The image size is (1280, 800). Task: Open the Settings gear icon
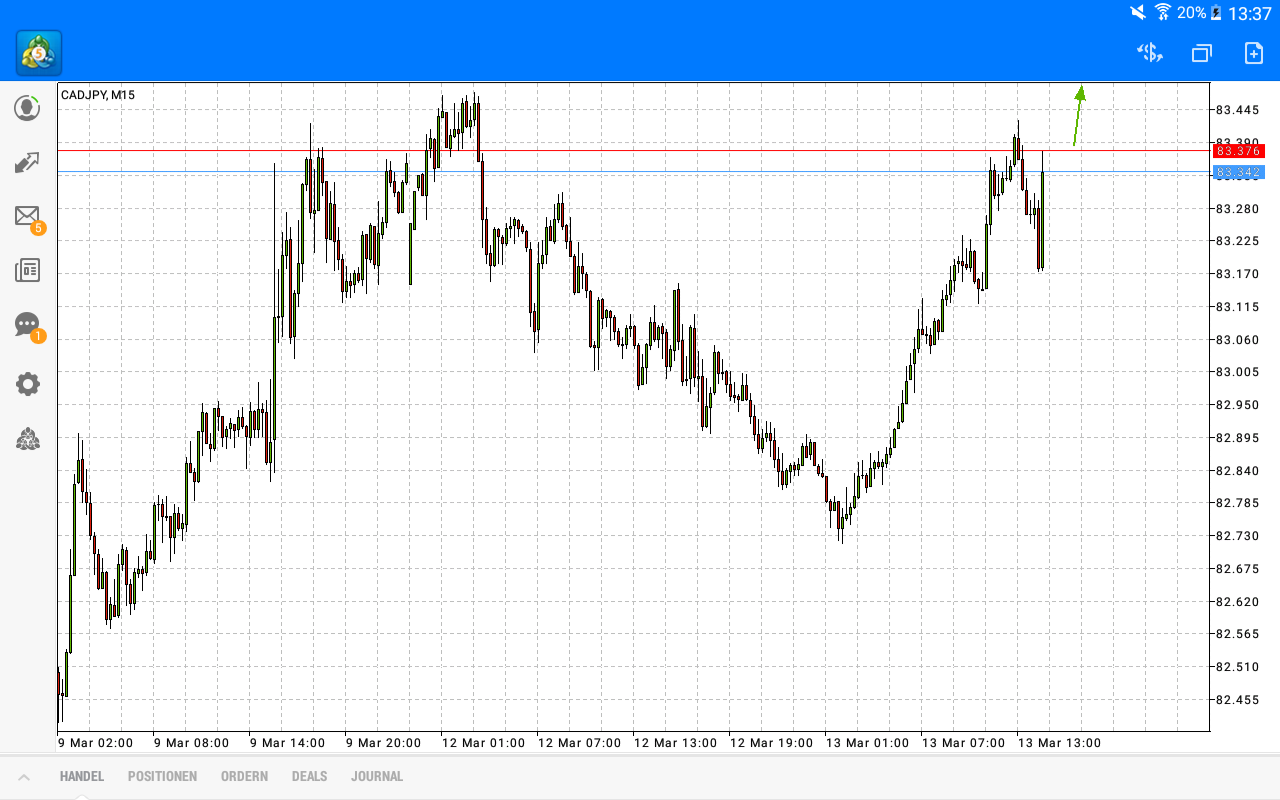27,384
